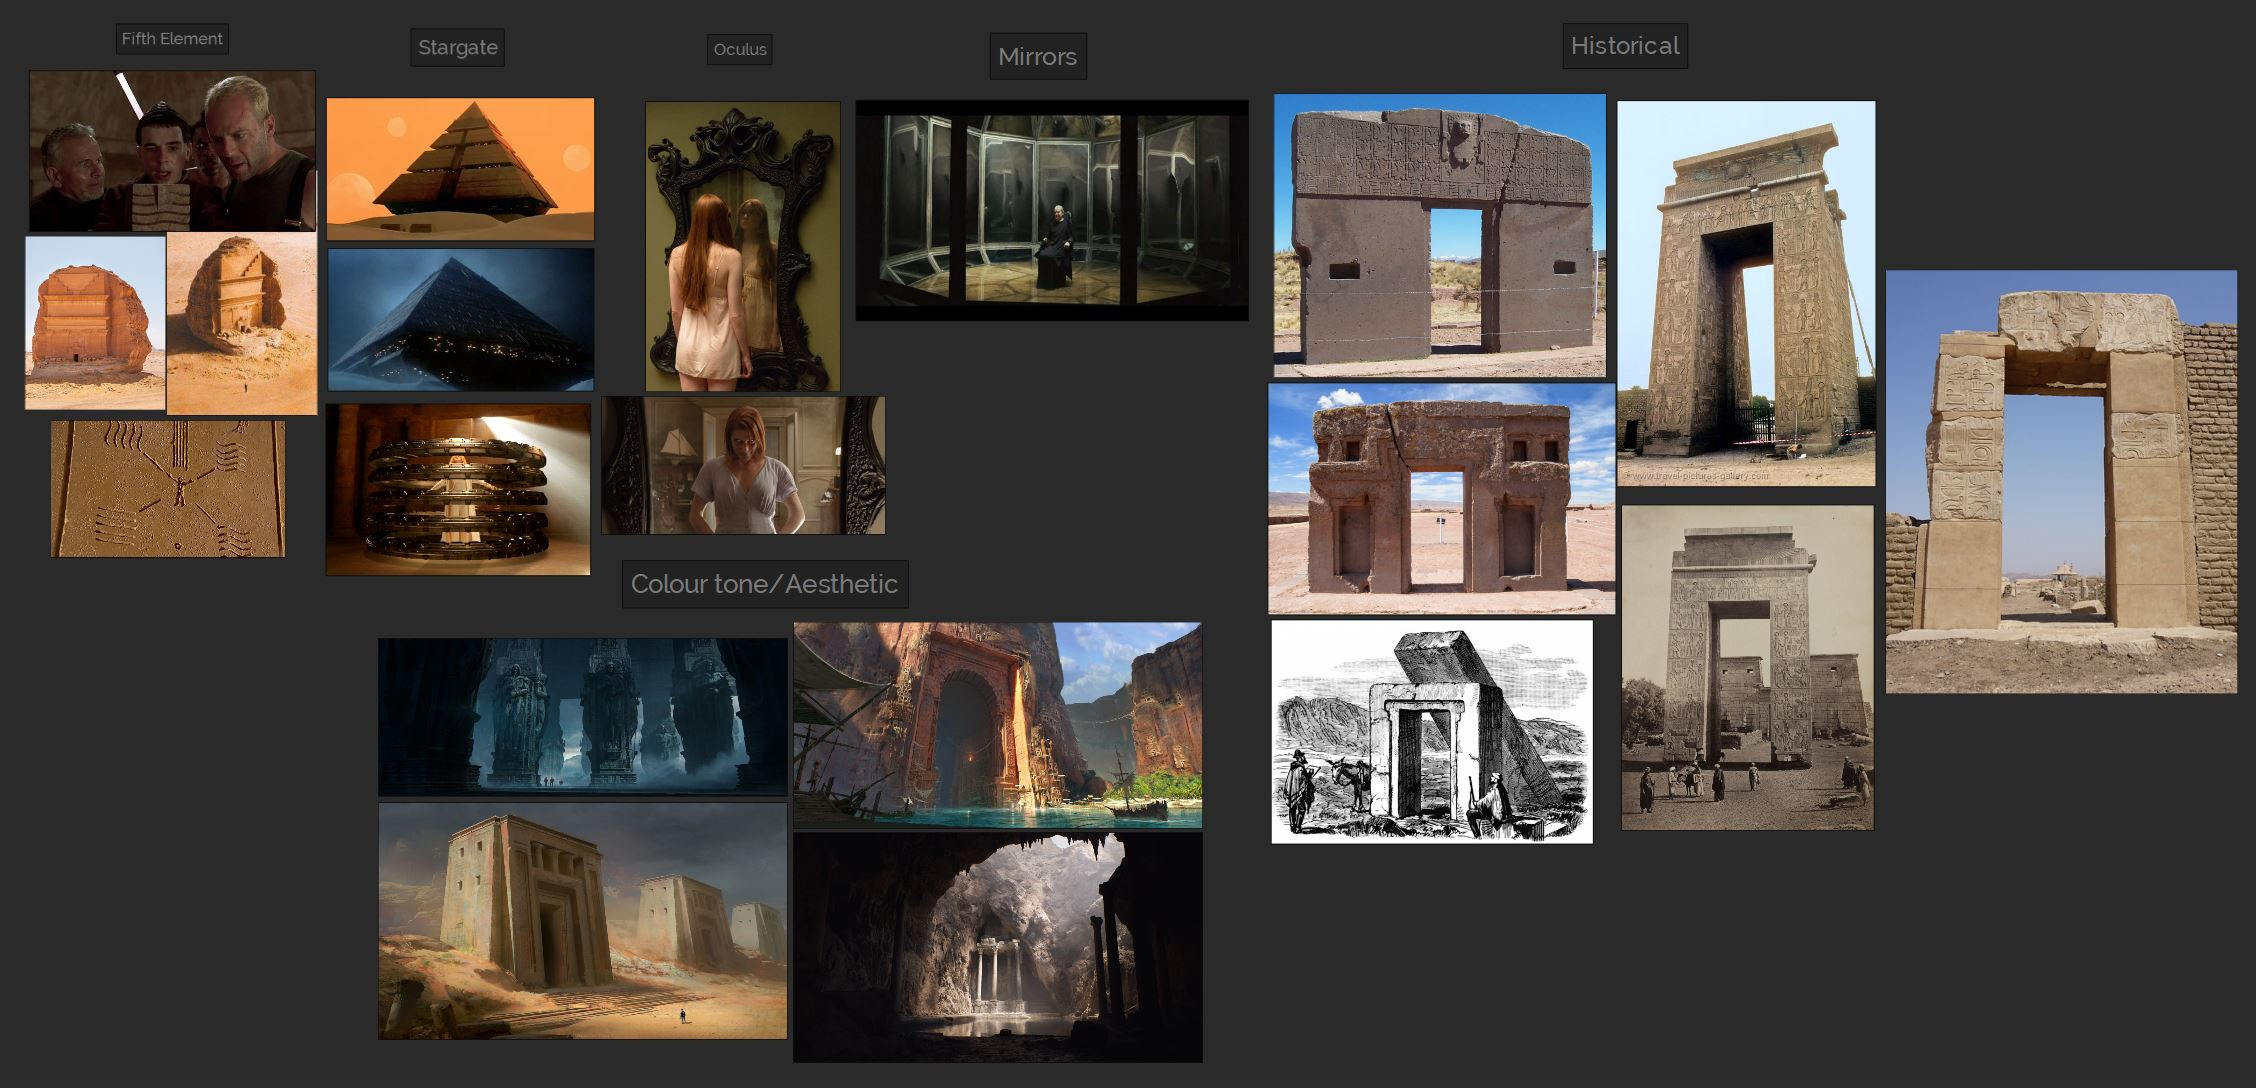Screen dimensions: 2256x1088
Task: Select the stacked ring device with light beam
Action: [x=458, y=489]
